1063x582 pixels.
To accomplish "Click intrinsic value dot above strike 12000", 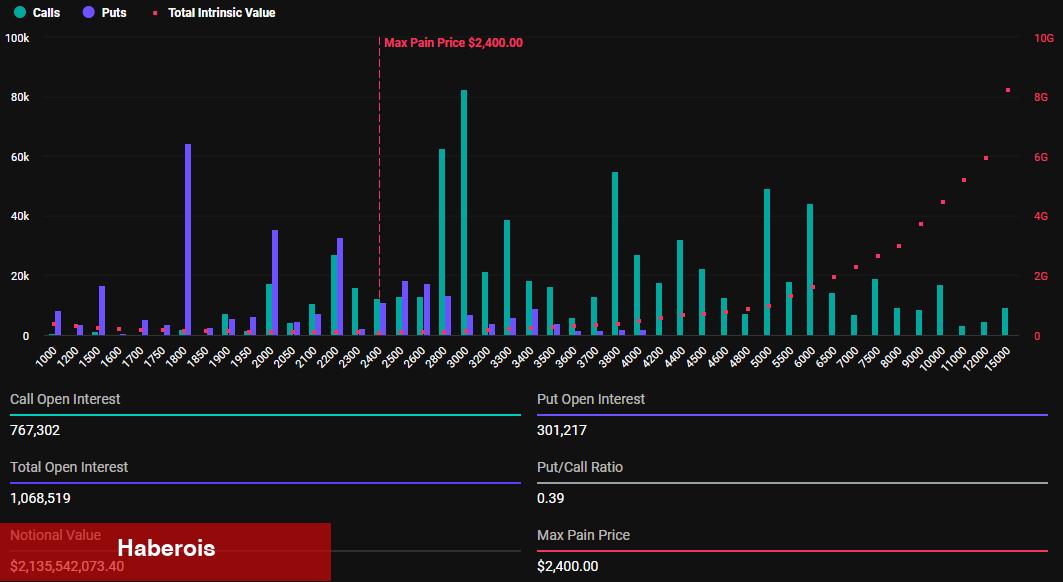I will pyautogui.click(x=986, y=158).
